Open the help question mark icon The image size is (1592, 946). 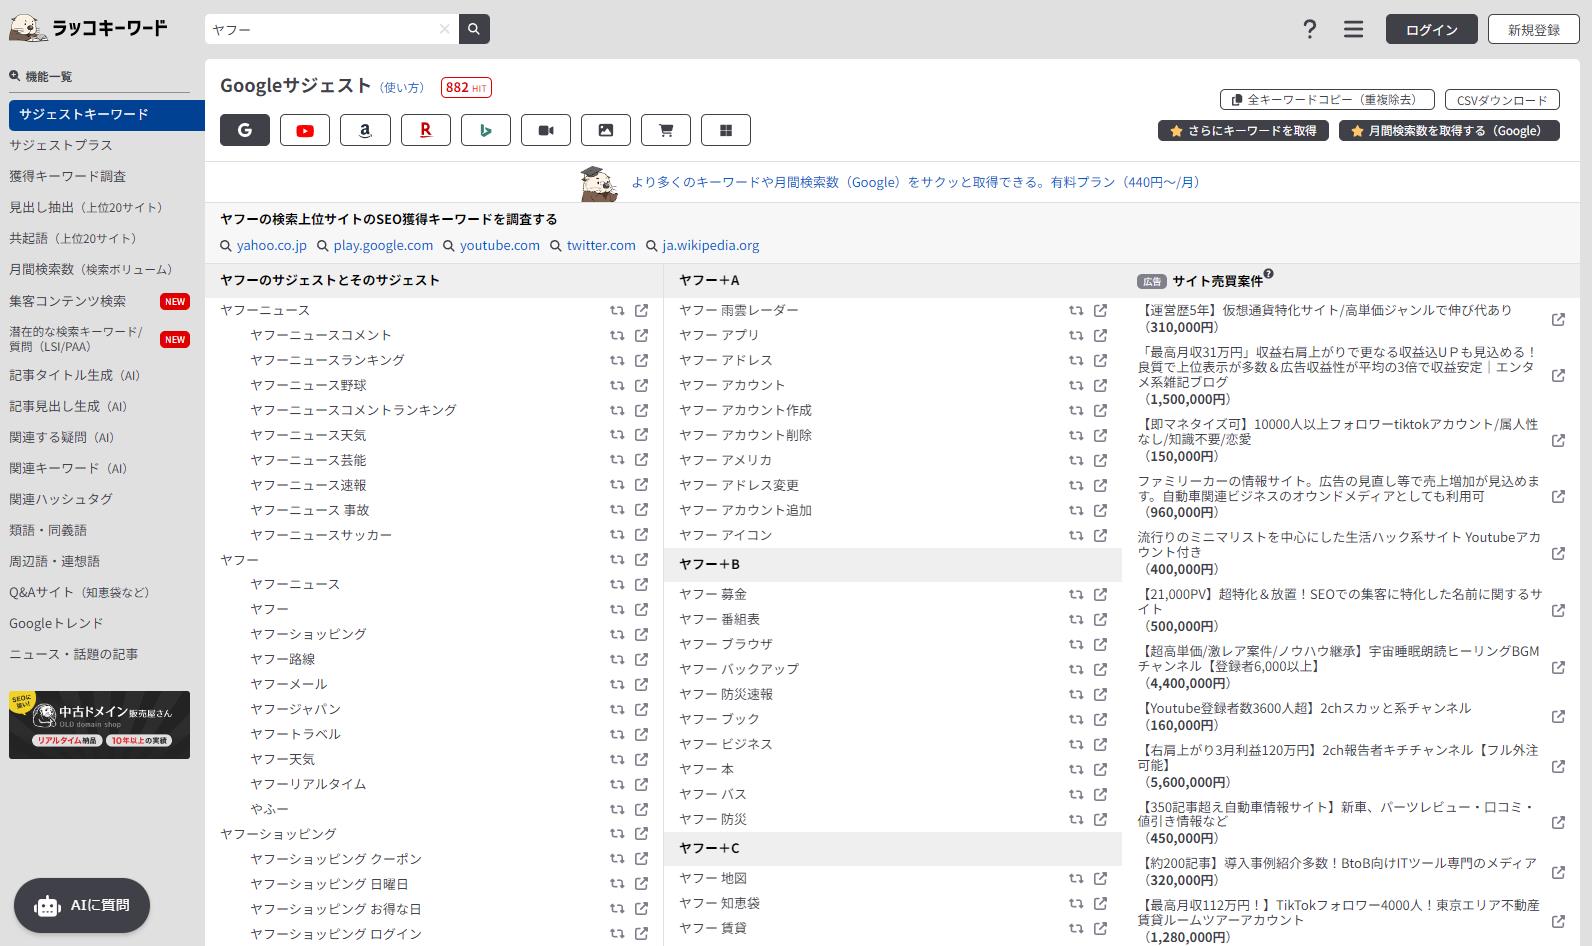[1309, 29]
